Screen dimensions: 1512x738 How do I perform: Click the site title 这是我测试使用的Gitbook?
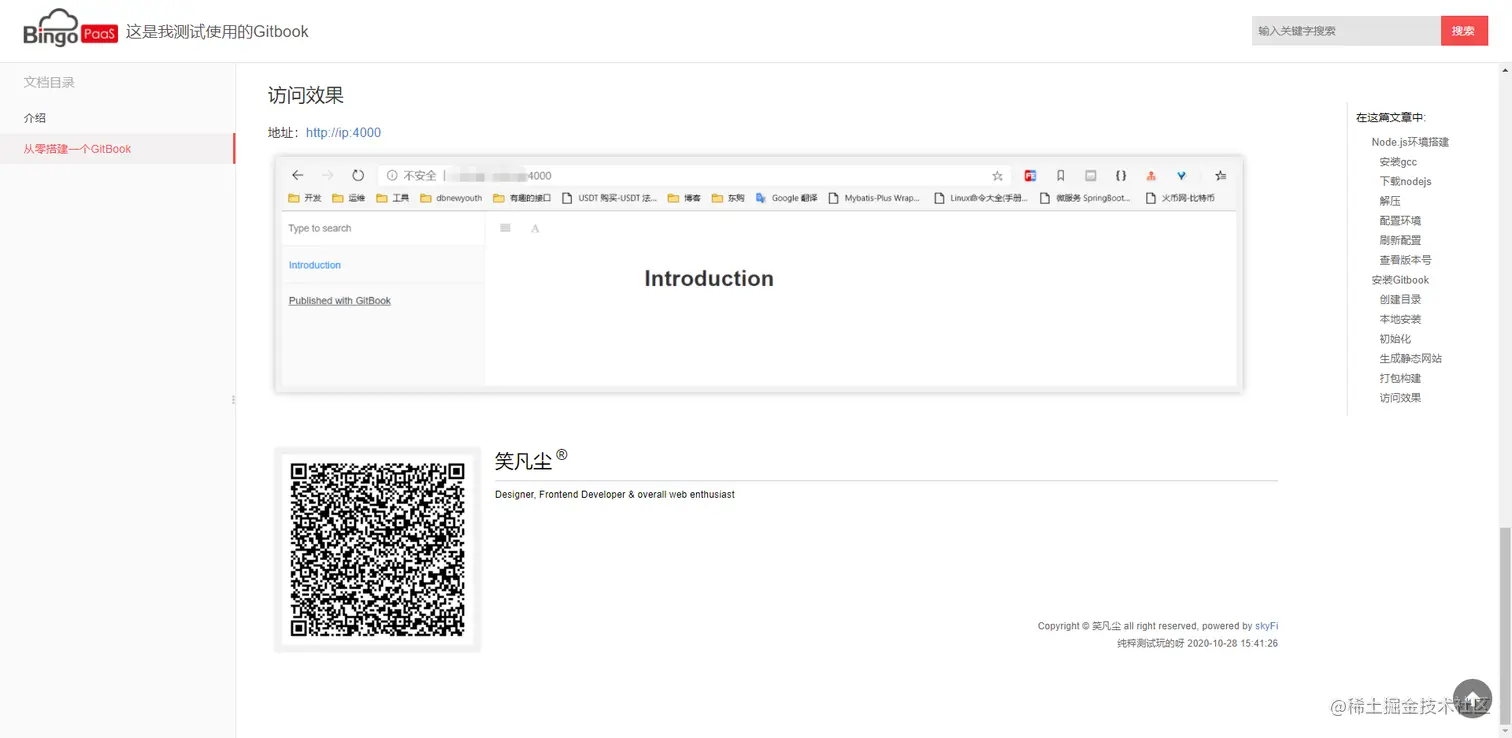[x=217, y=31]
